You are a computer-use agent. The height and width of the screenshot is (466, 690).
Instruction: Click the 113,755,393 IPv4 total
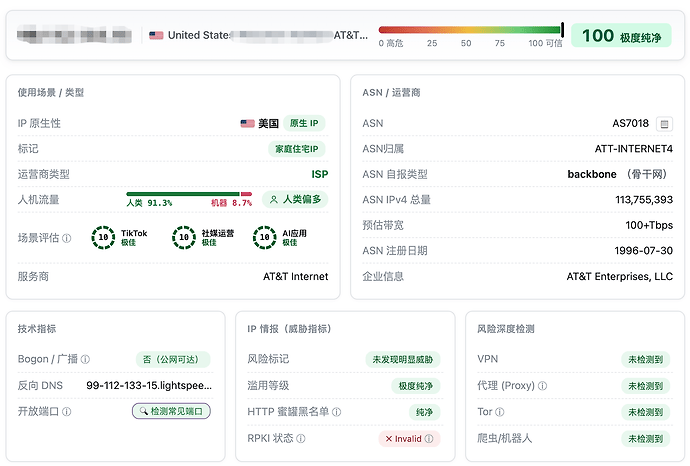click(644, 200)
